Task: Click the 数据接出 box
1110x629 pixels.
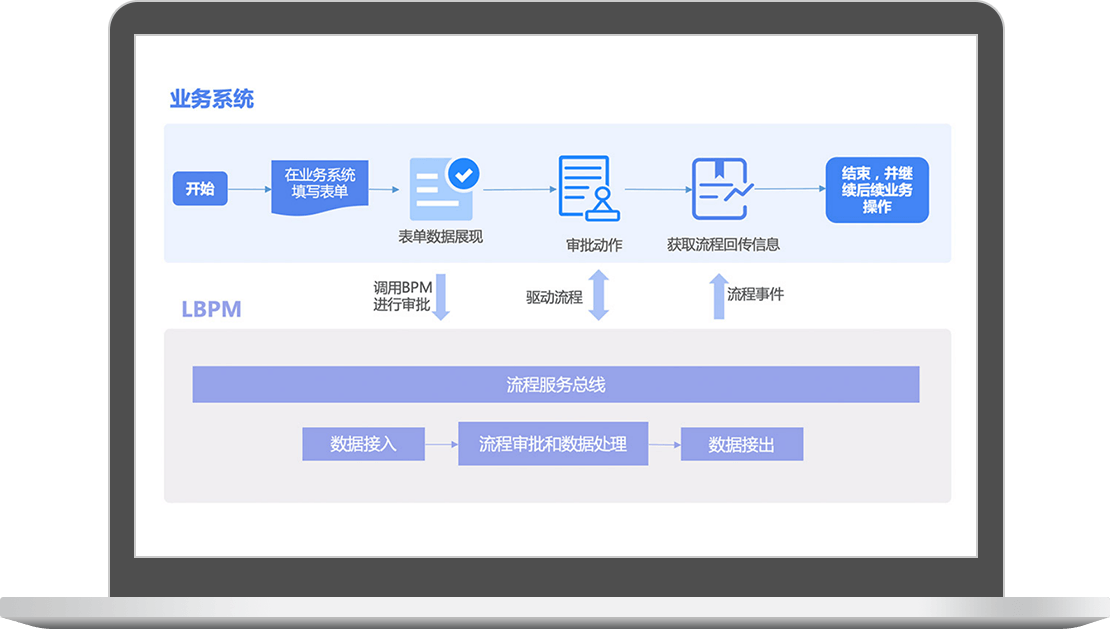Action: click(741, 445)
